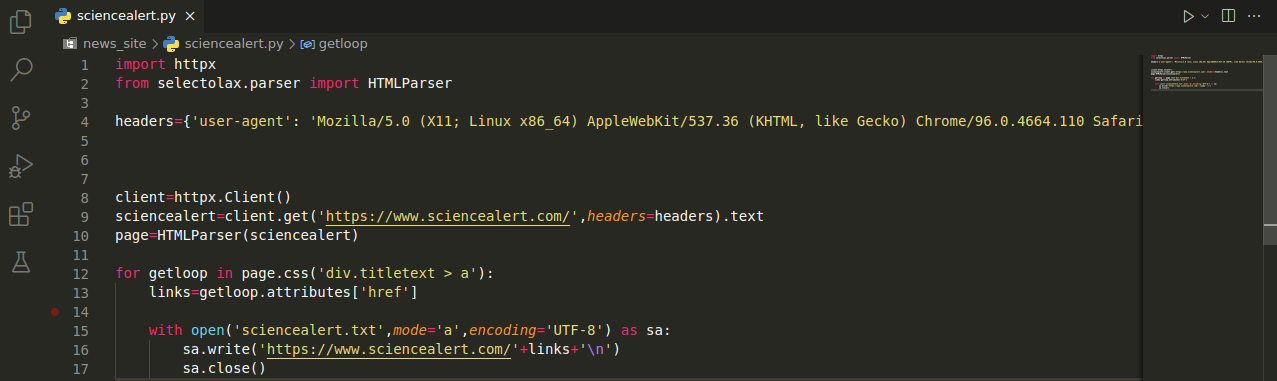Follow the sciencealert URL on line 9

pos(448,217)
